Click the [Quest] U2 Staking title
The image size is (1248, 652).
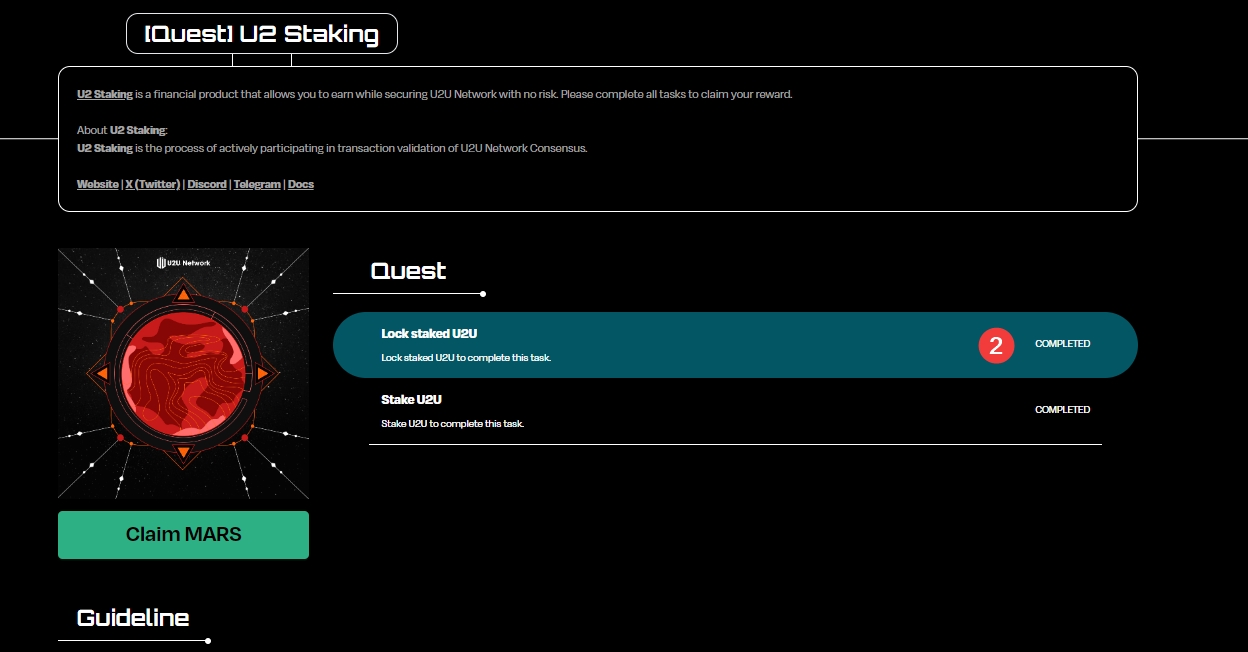262,34
